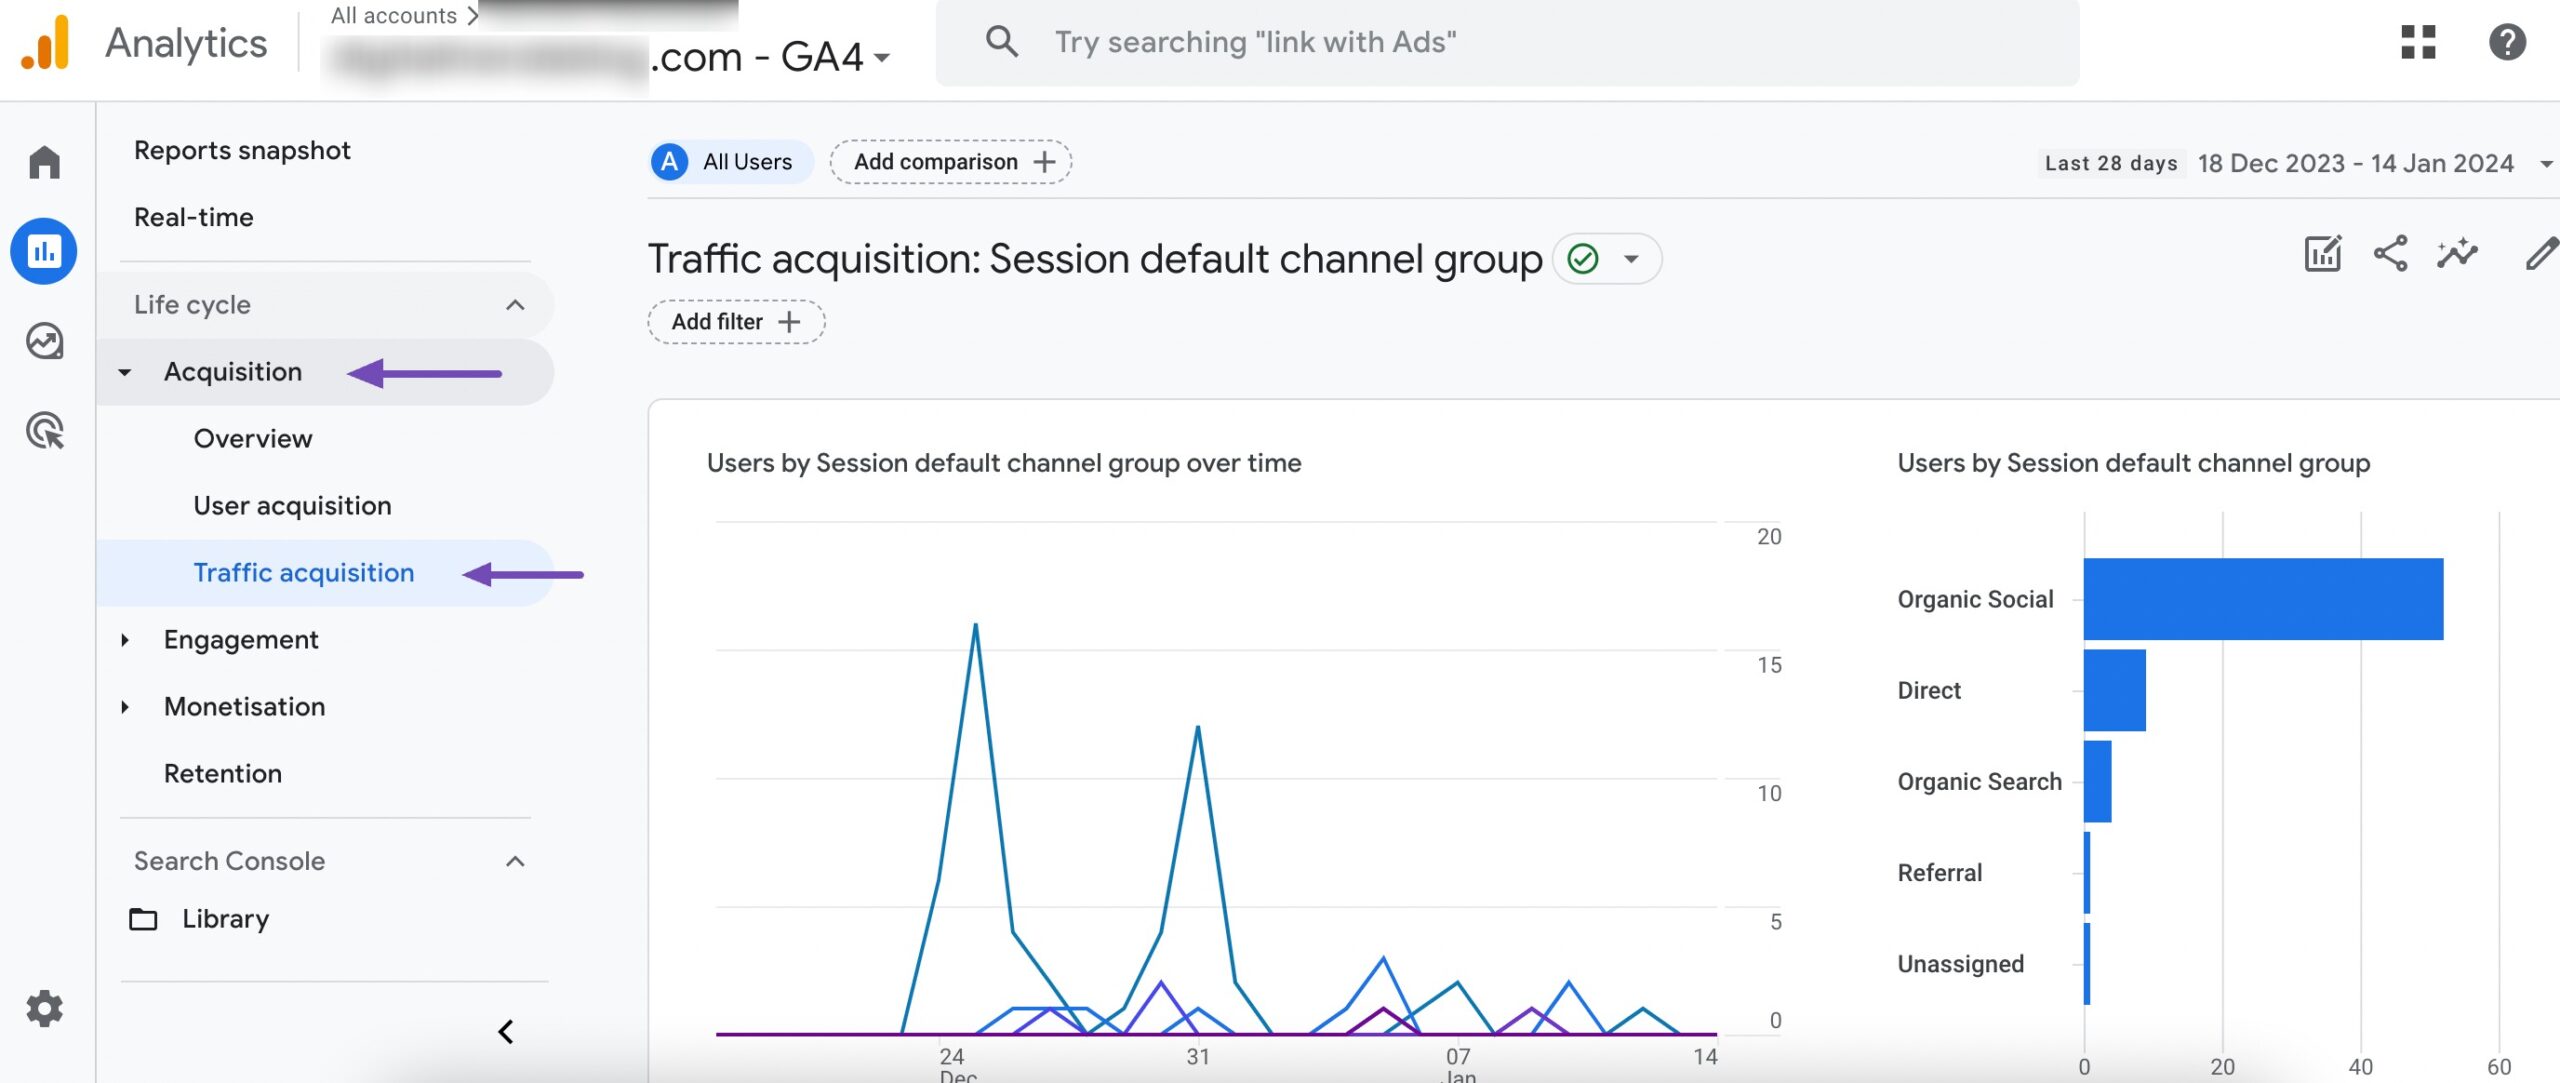Open the Google apps grid icon
The image size is (2560, 1083).
coord(2418,42)
